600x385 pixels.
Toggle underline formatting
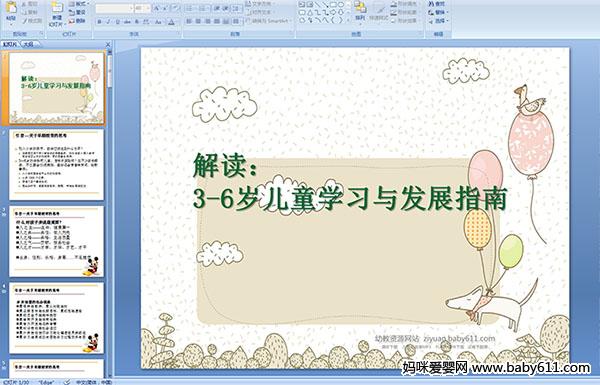click(x=117, y=22)
